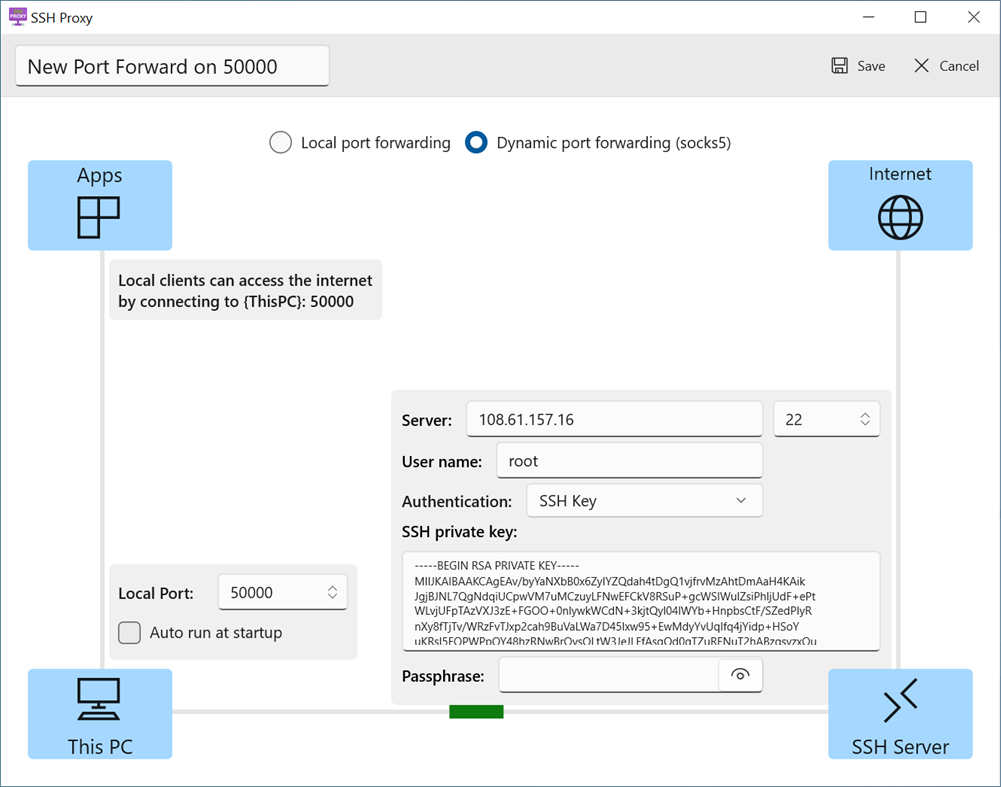Image resolution: width=1001 pixels, height=787 pixels.
Task: Click the Apps grid icon
Action: (99, 217)
